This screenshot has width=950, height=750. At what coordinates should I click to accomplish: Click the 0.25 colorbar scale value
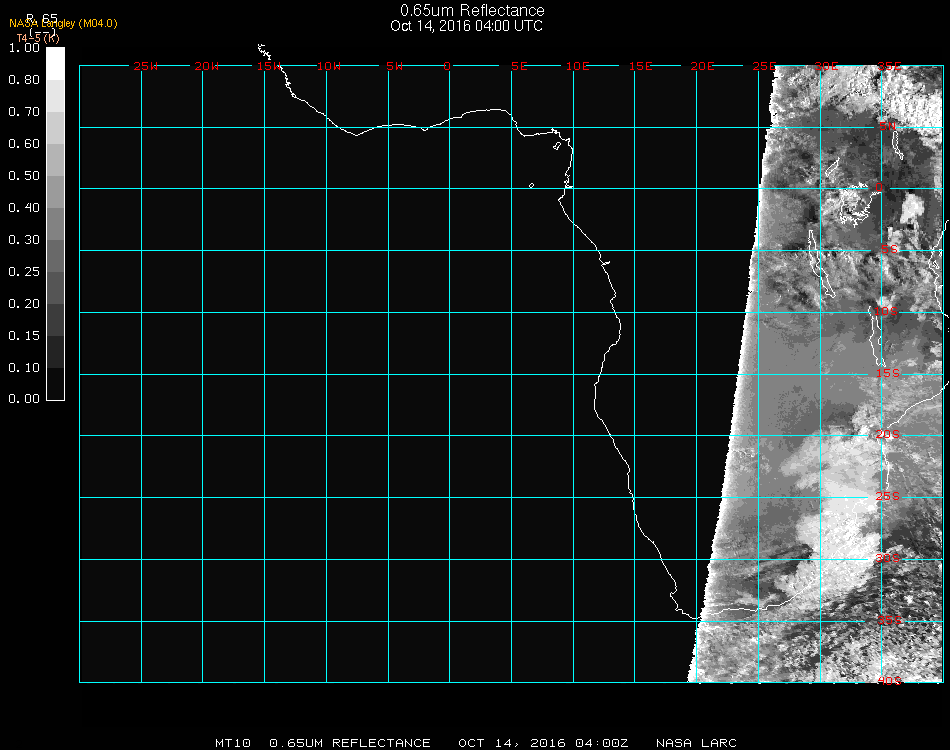click(23, 271)
